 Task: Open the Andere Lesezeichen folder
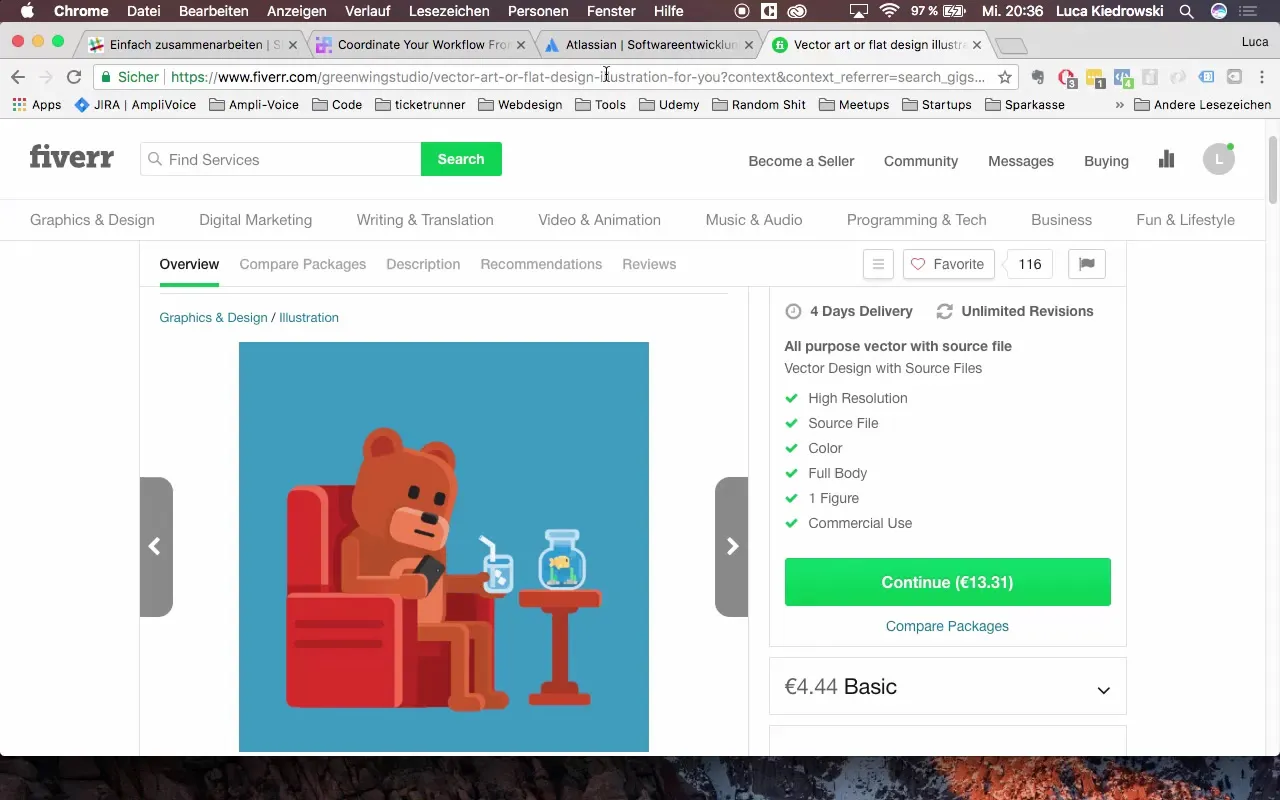click(1202, 104)
